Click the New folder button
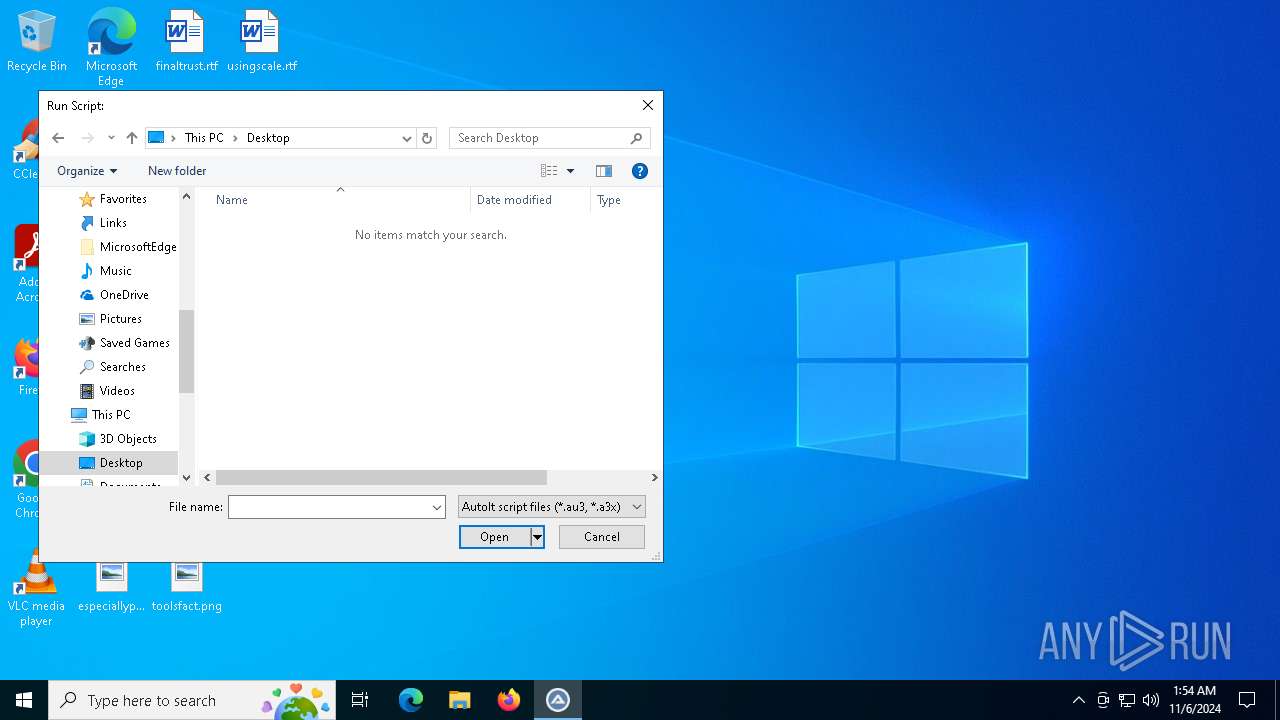Screen dimensions: 1280x720 (x=177, y=171)
